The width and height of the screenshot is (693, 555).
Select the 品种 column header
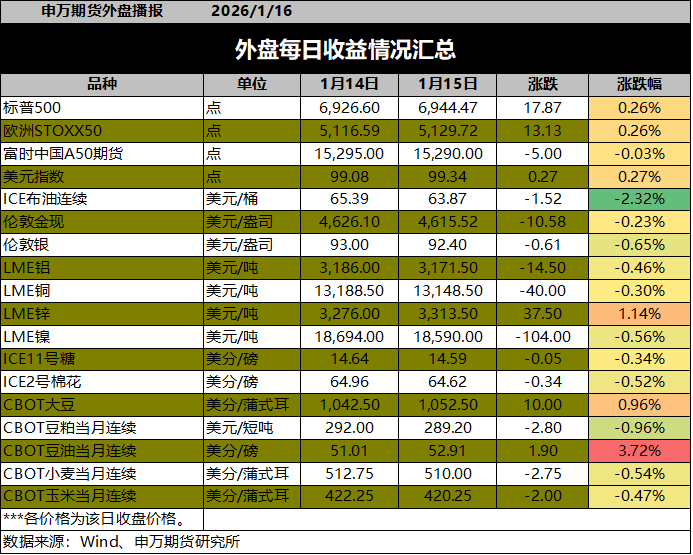point(102,84)
